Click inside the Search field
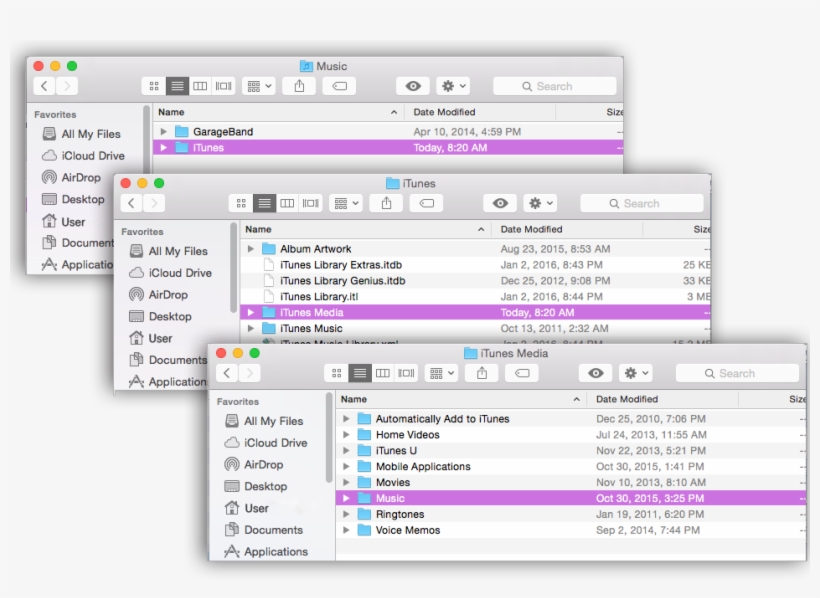The width and height of the screenshot is (820, 598). [x=737, y=372]
